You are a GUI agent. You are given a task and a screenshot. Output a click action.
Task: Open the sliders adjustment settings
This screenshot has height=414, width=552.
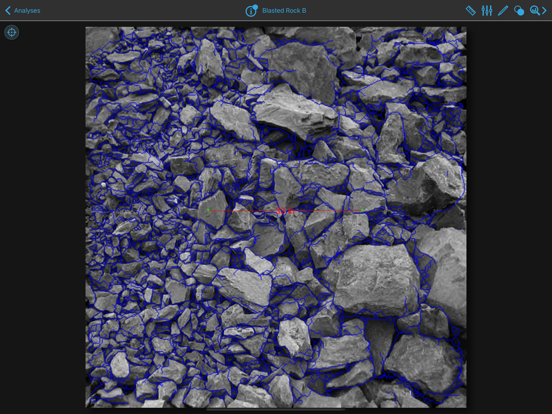(487, 11)
